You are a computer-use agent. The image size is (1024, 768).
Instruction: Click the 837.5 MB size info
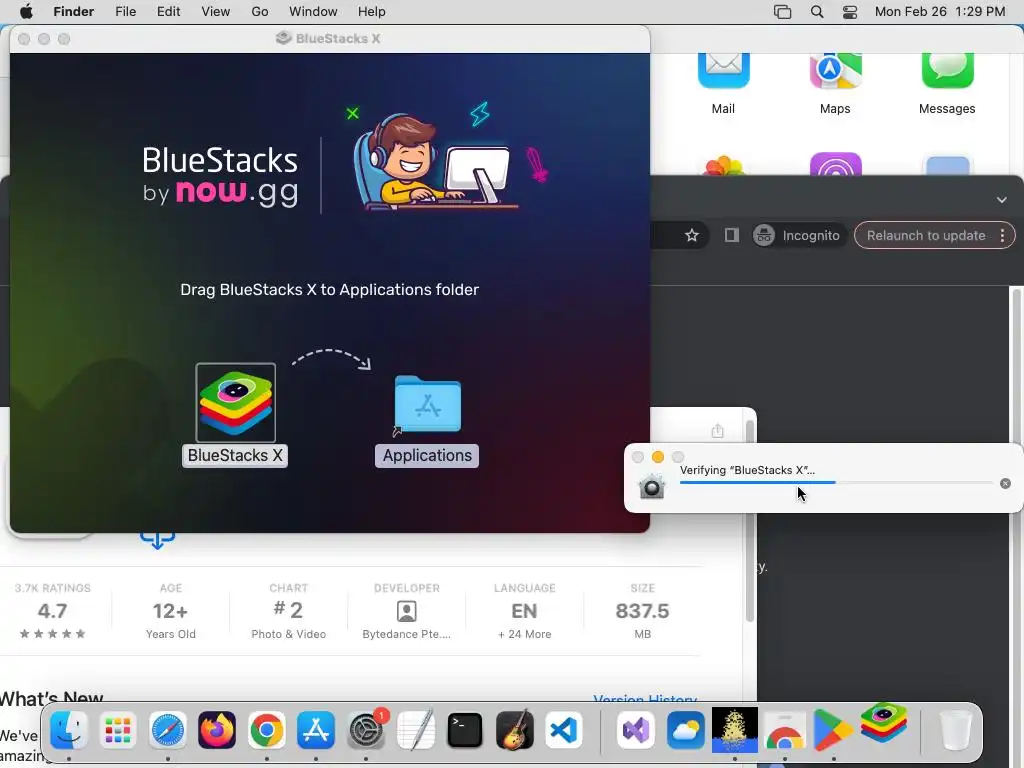(643, 611)
